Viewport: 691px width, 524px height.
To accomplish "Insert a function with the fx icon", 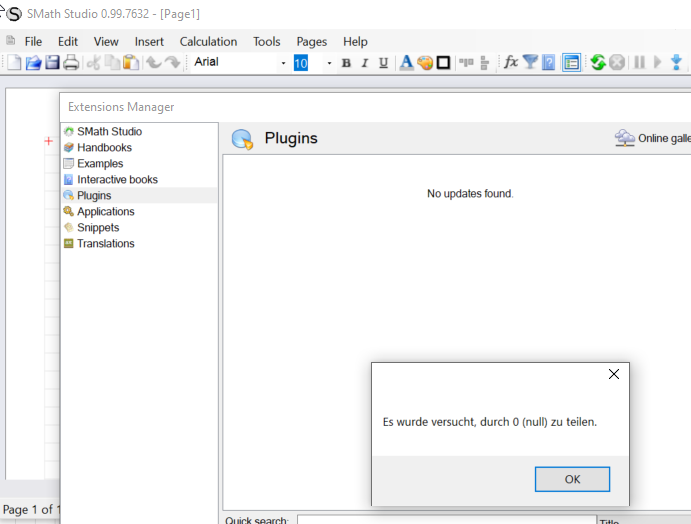I will coord(511,63).
